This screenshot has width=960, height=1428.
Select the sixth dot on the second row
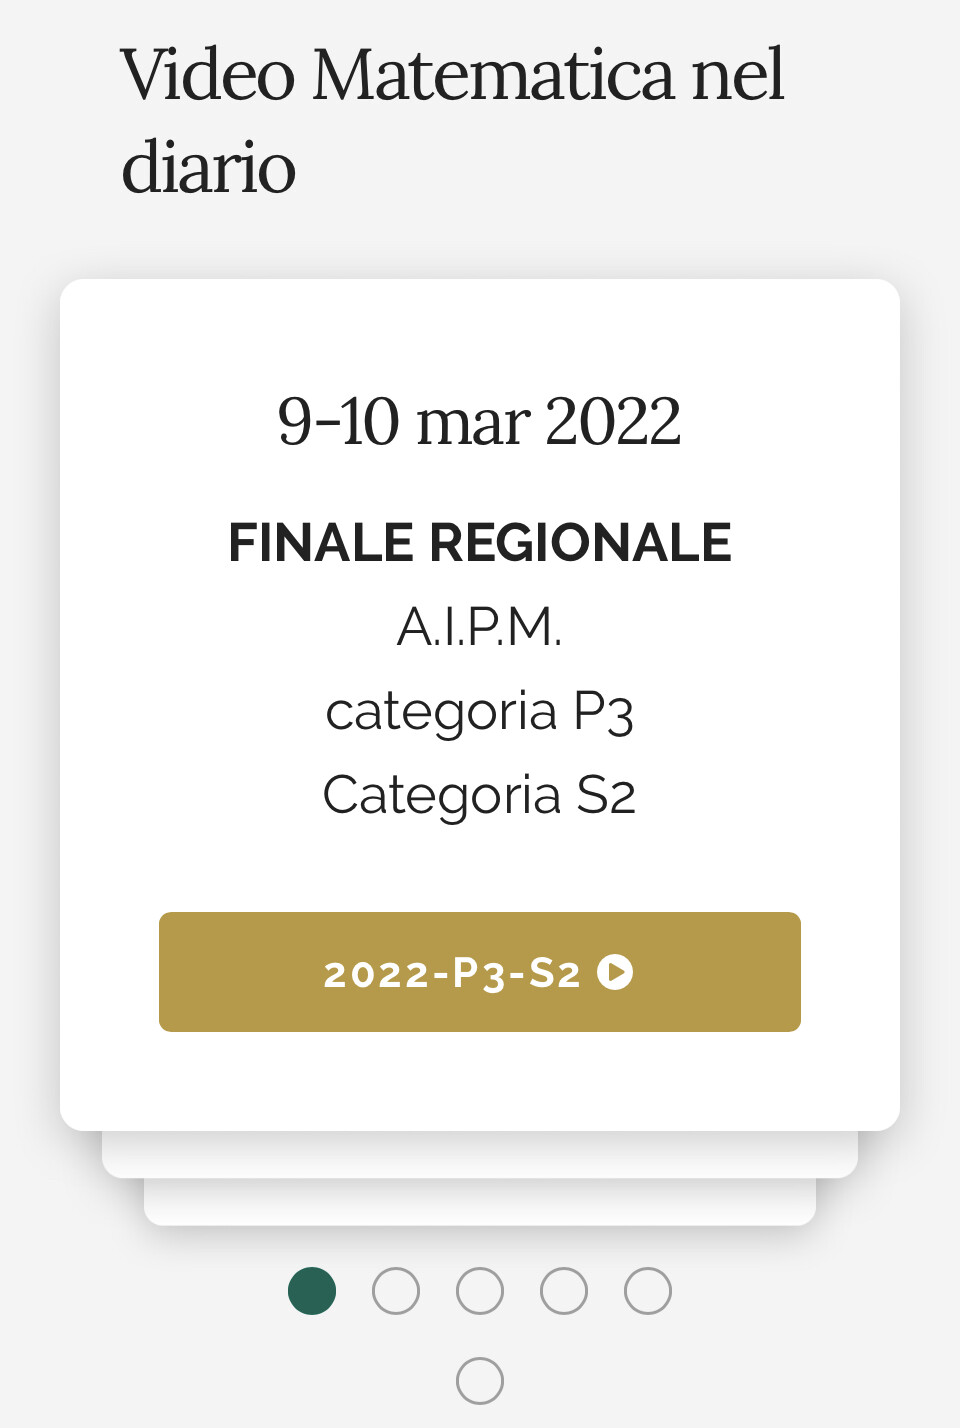pyautogui.click(x=480, y=1381)
